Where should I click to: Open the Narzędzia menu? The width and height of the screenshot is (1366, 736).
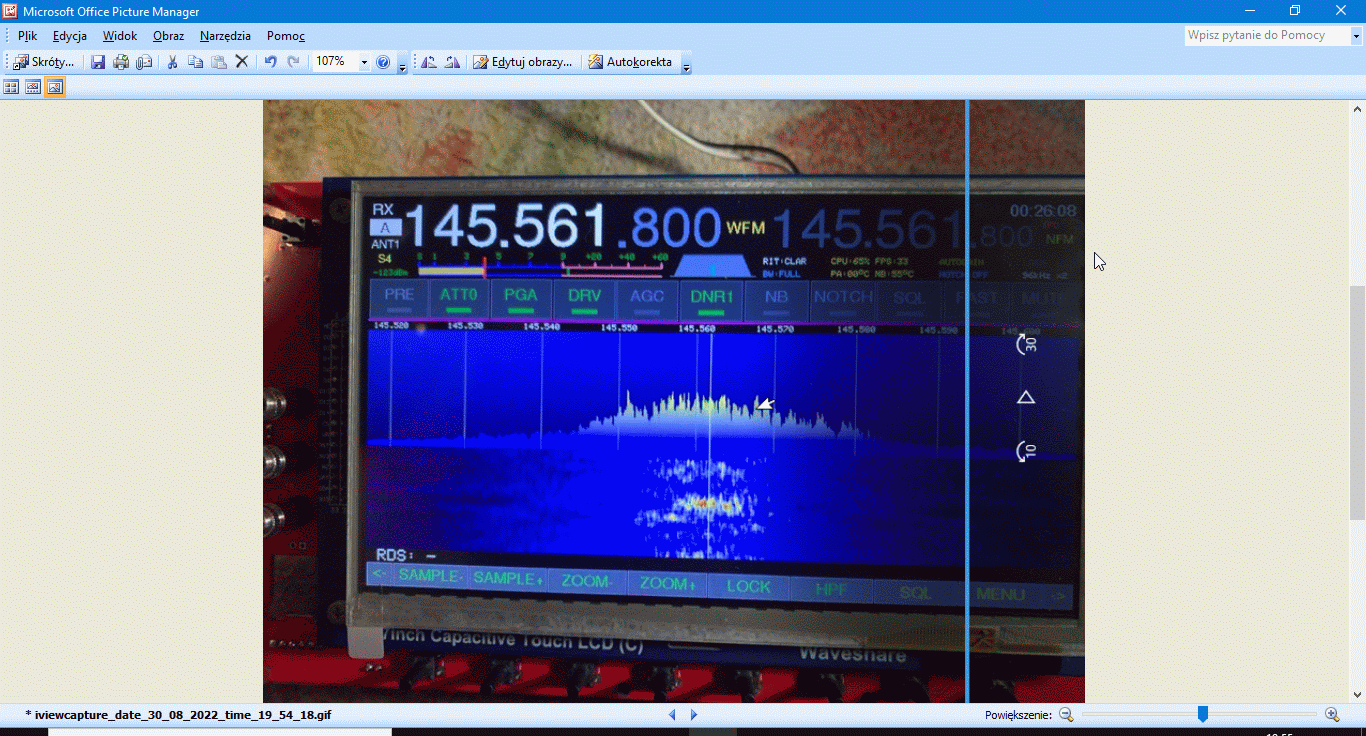coord(225,36)
